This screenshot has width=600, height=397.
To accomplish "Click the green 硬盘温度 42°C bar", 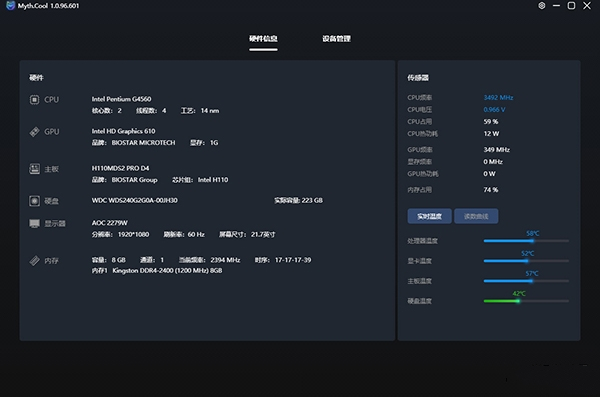I will tap(502, 301).
